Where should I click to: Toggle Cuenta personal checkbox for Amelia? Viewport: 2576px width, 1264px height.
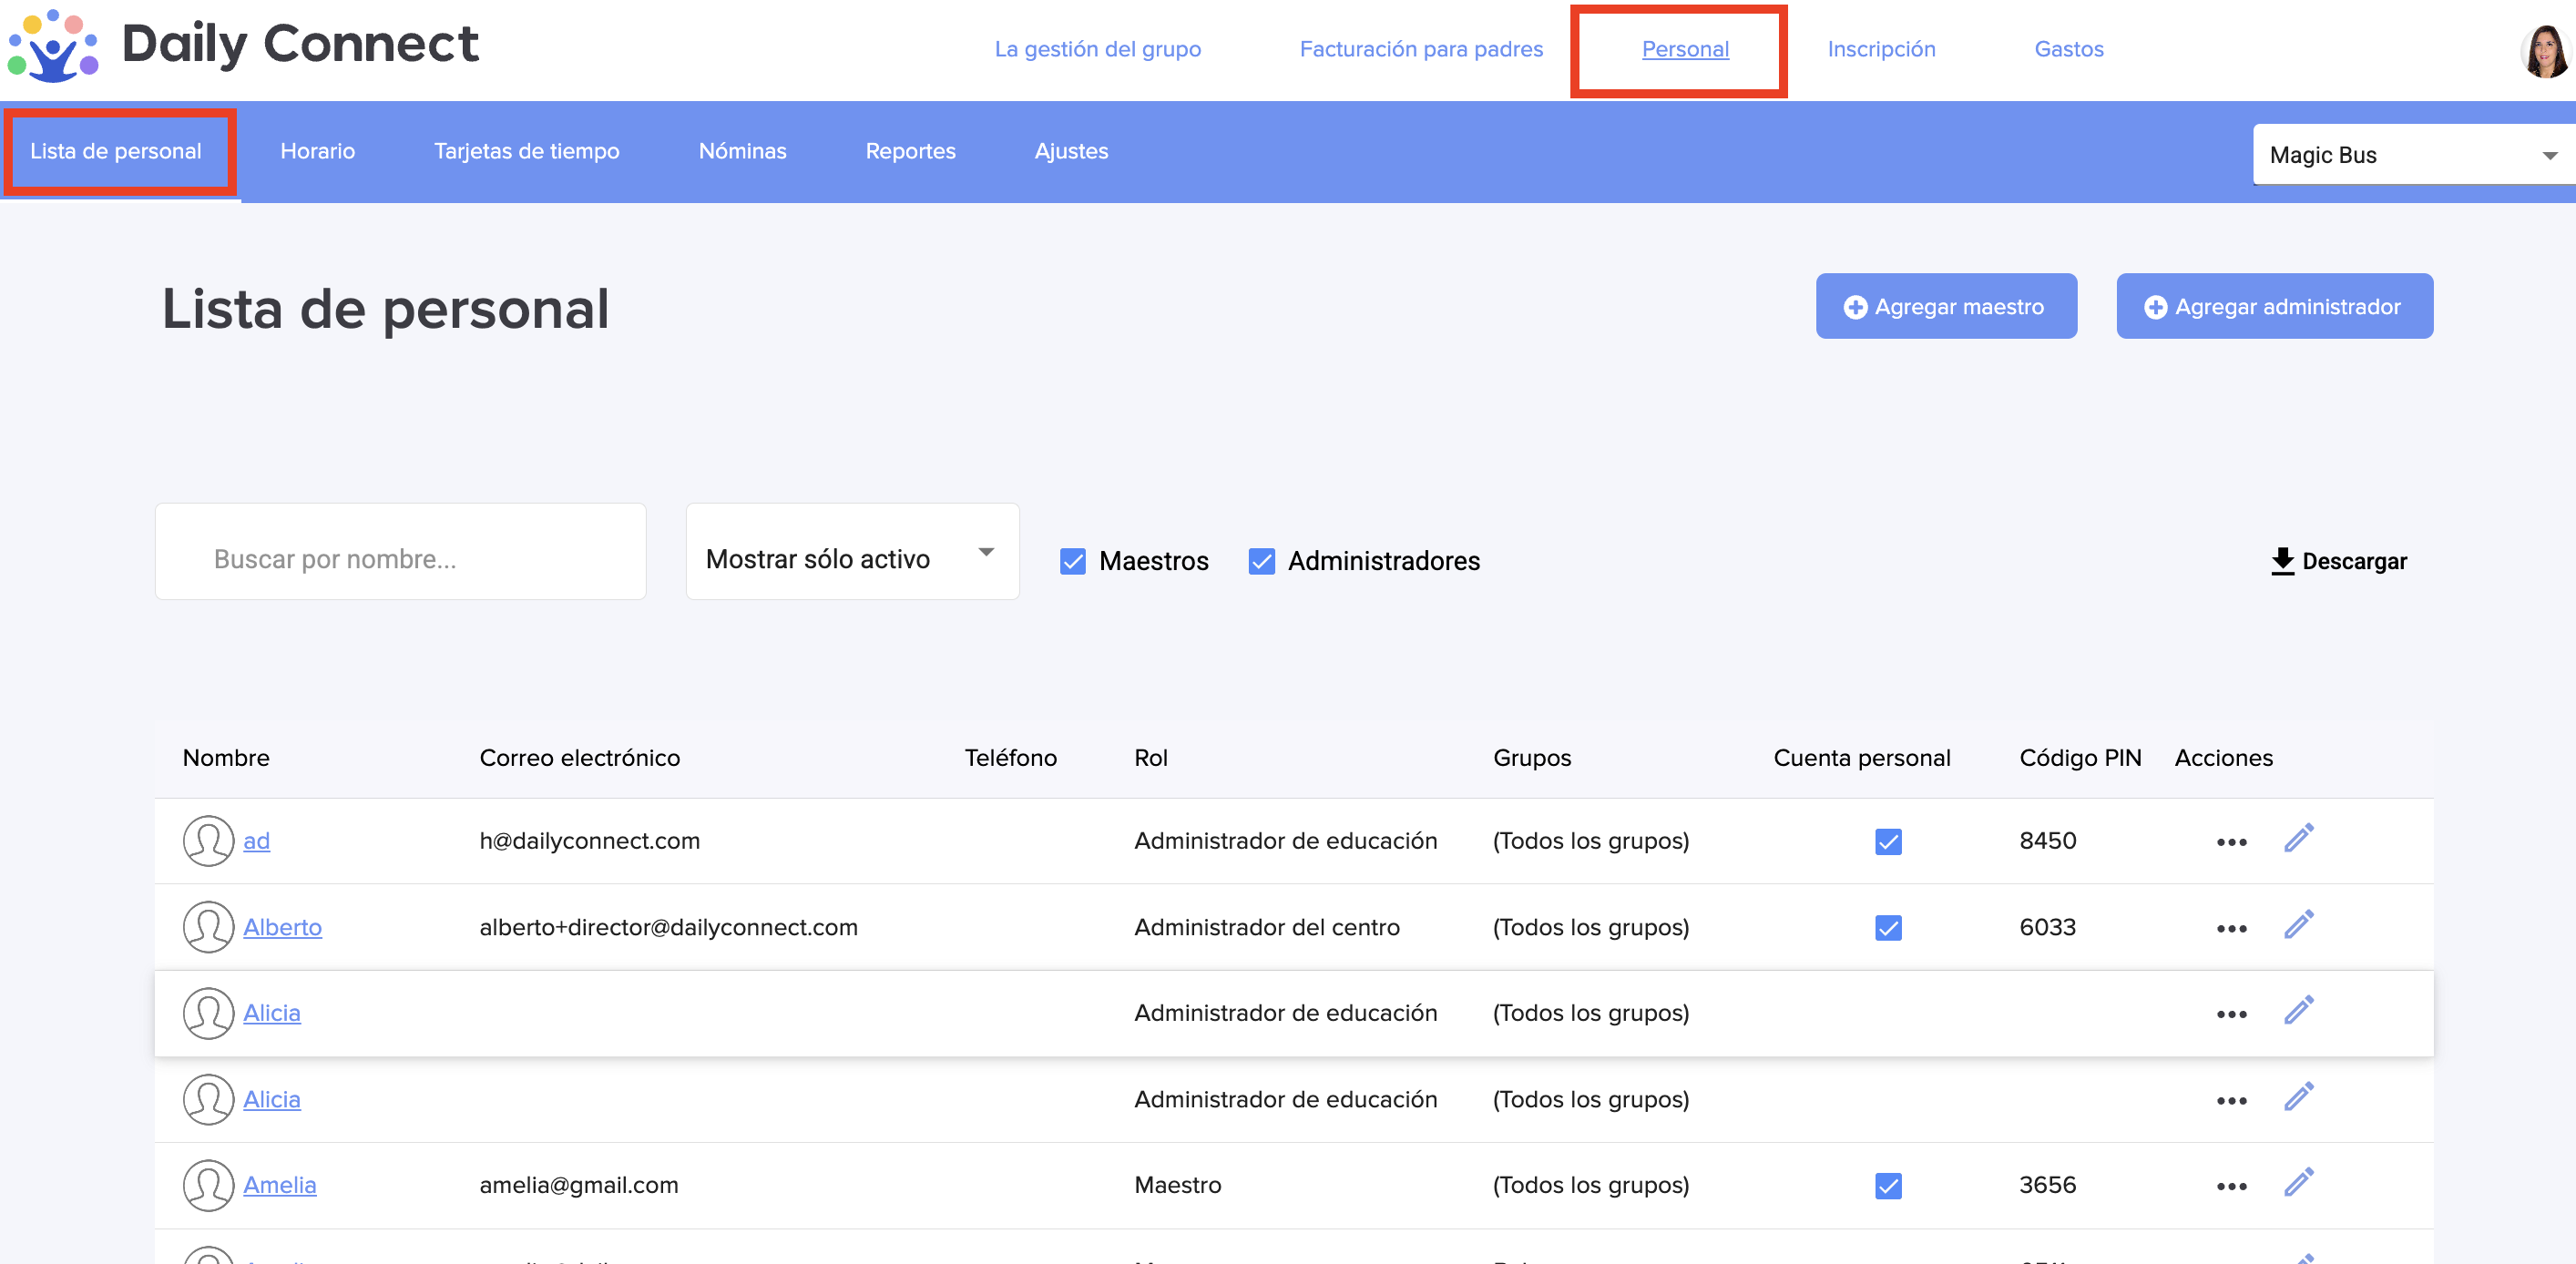click(x=1888, y=1186)
